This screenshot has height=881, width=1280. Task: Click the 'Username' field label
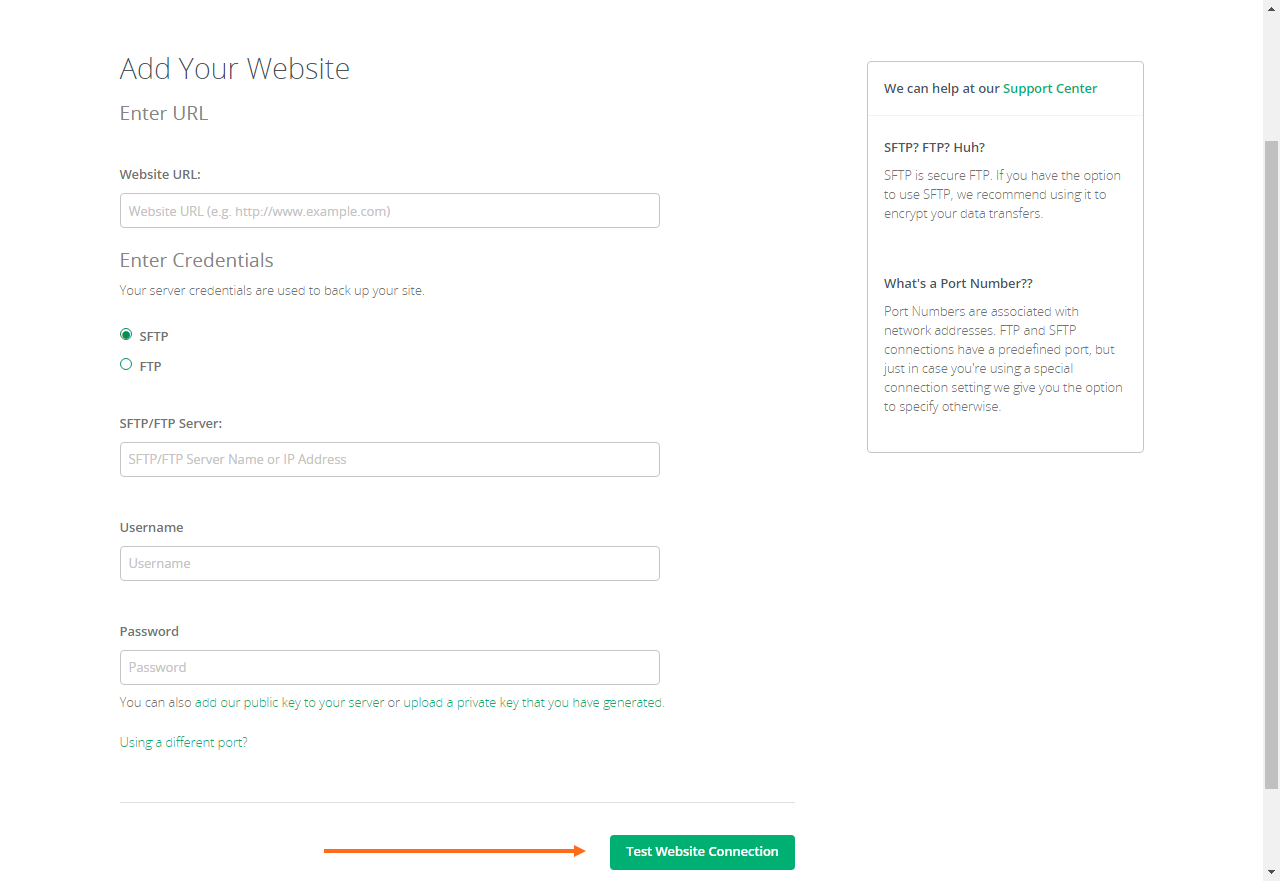tap(152, 528)
